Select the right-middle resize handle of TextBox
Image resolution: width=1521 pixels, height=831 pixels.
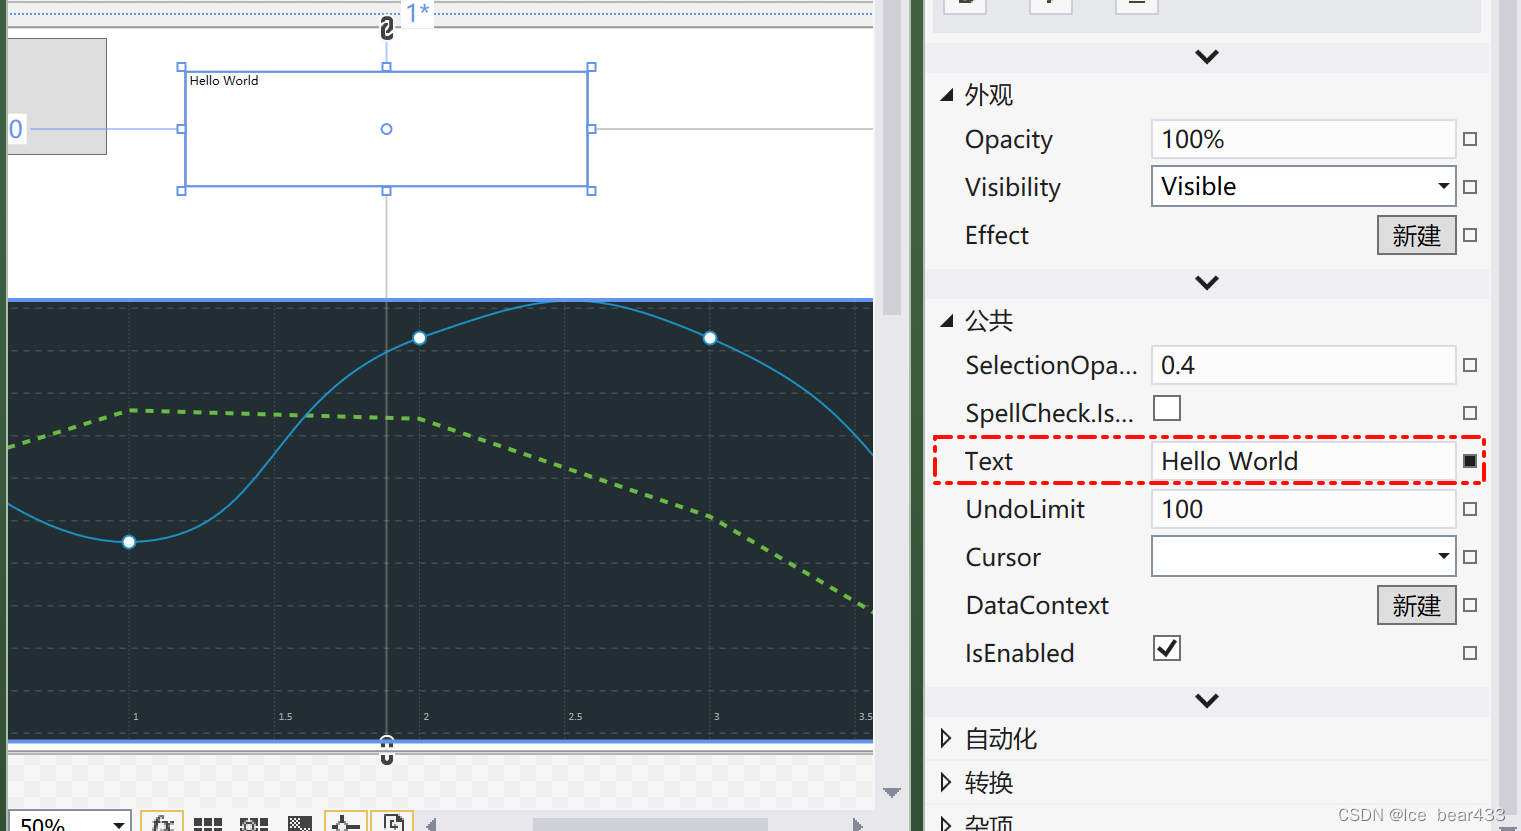[592, 129]
